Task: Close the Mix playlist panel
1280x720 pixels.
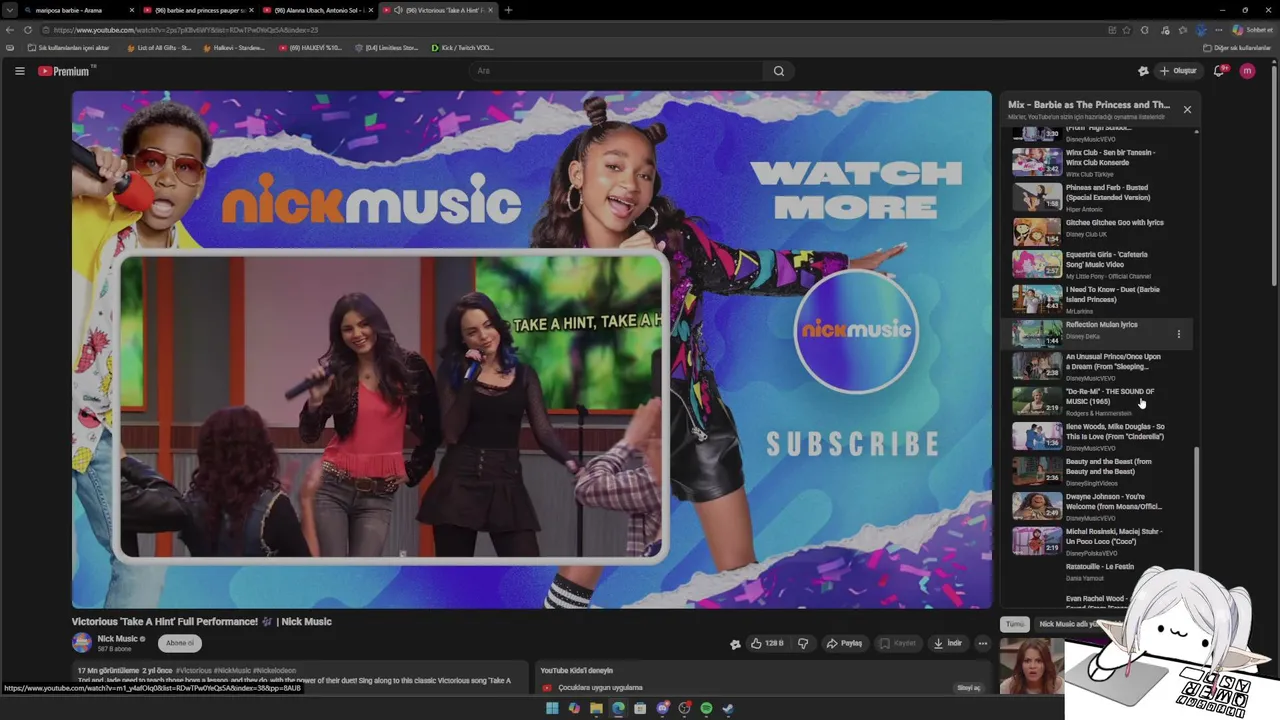Action: (x=1187, y=109)
